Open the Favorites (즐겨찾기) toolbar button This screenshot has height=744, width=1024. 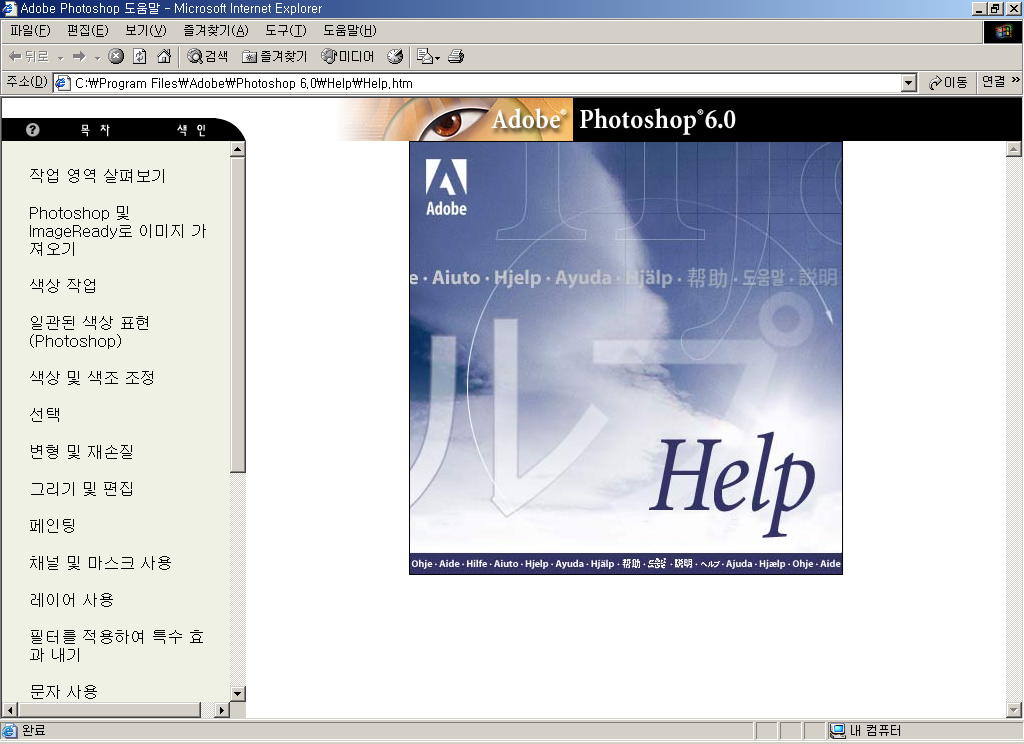pyautogui.click(x=274, y=57)
